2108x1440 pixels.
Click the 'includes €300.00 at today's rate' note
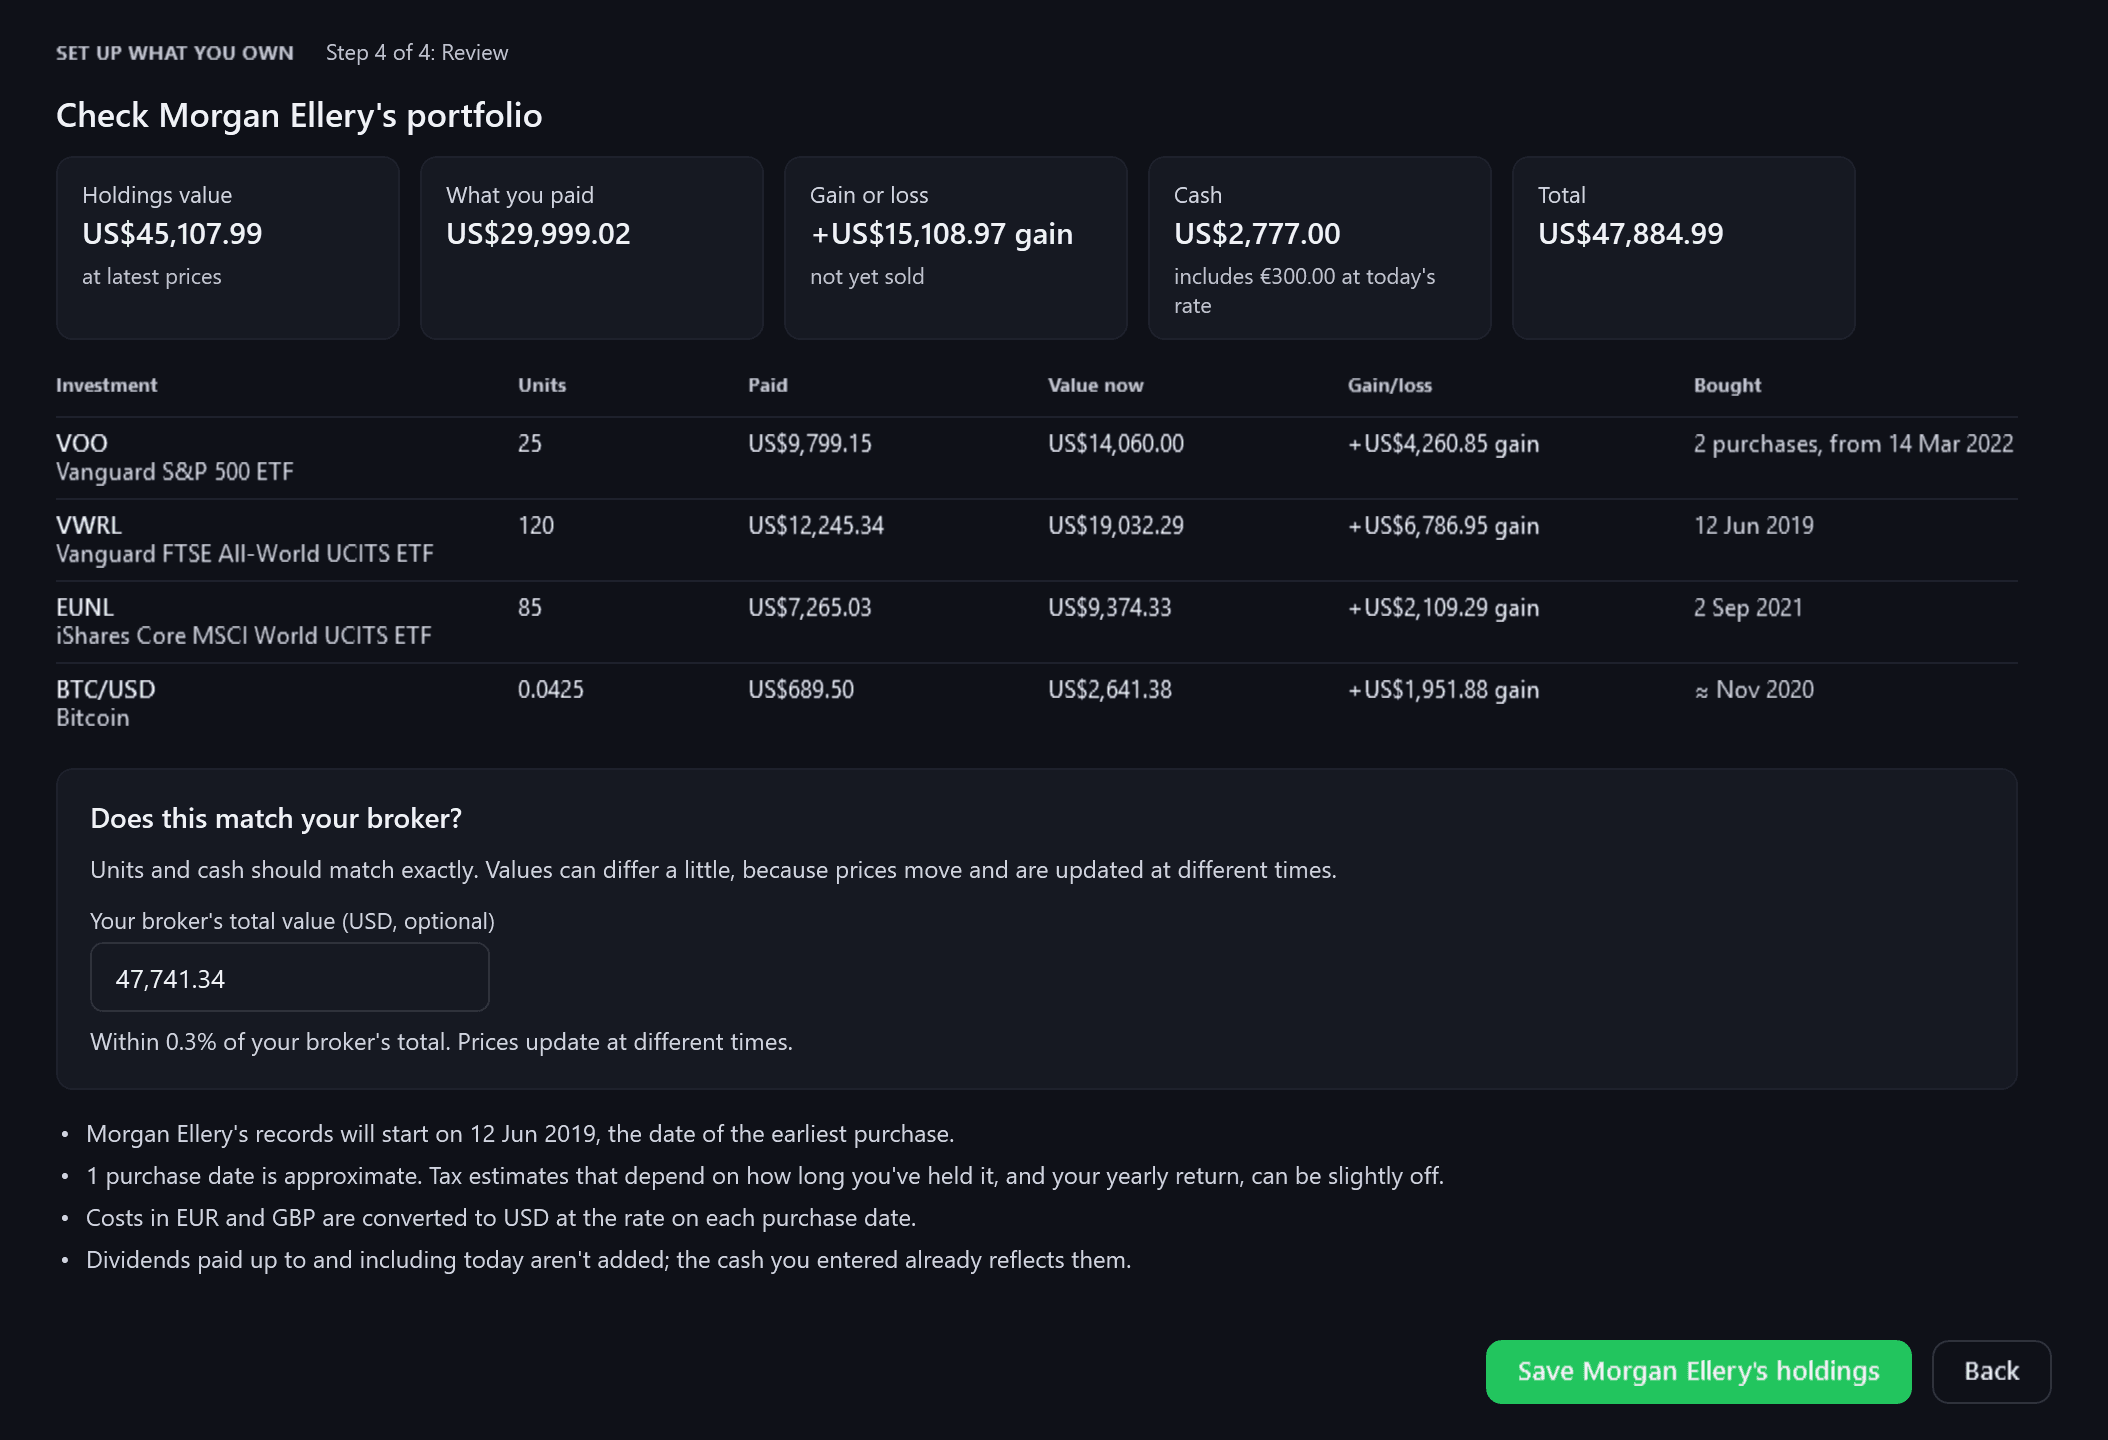point(1305,291)
